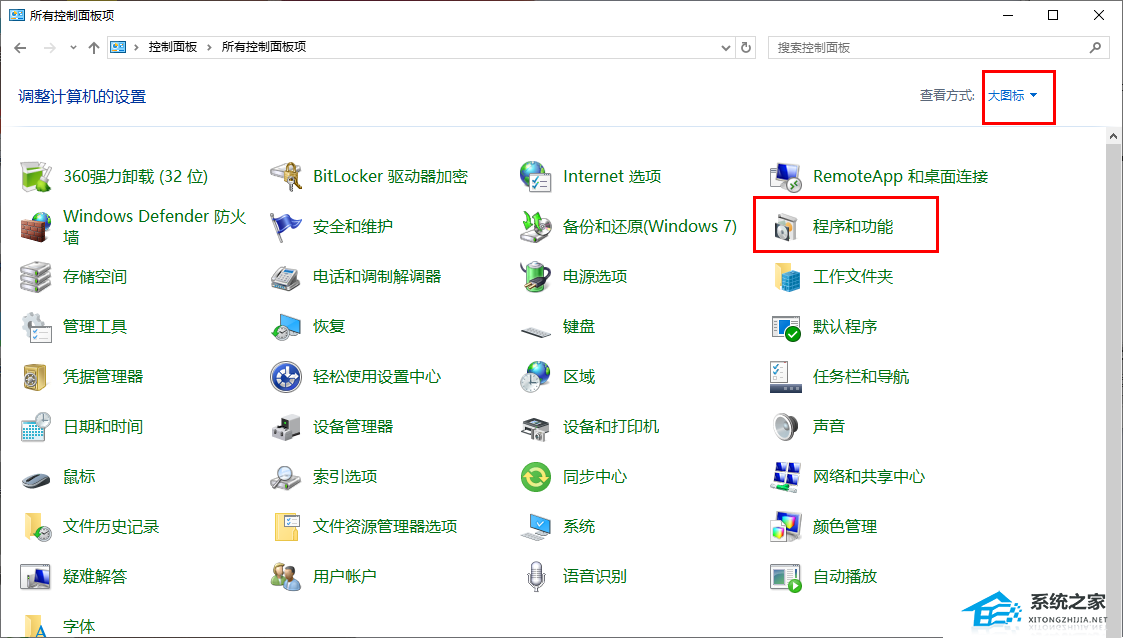Expand the 大图标 view-by dropdown
The image size is (1123, 638).
(1013, 95)
